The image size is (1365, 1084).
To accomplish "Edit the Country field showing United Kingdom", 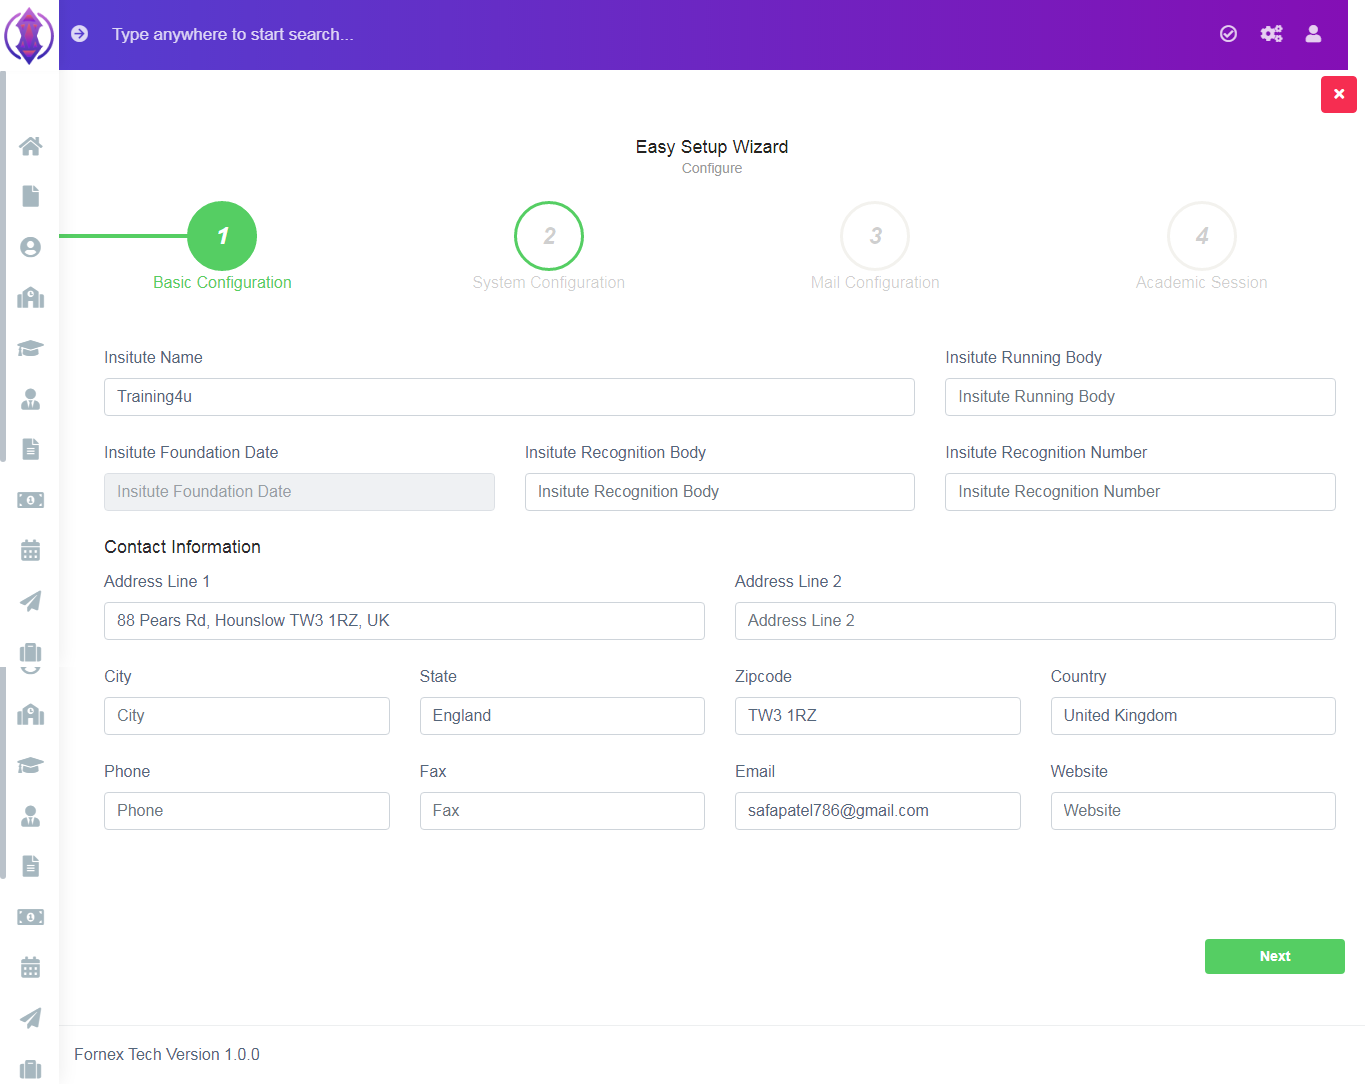I will [x=1193, y=716].
